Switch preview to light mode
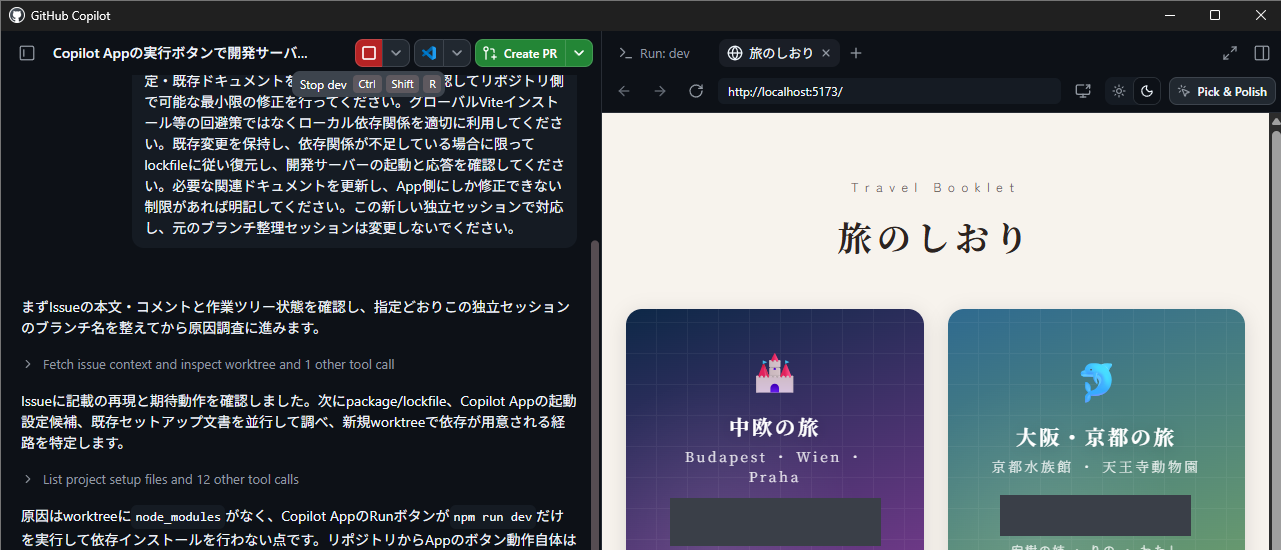 click(x=1119, y=91)
